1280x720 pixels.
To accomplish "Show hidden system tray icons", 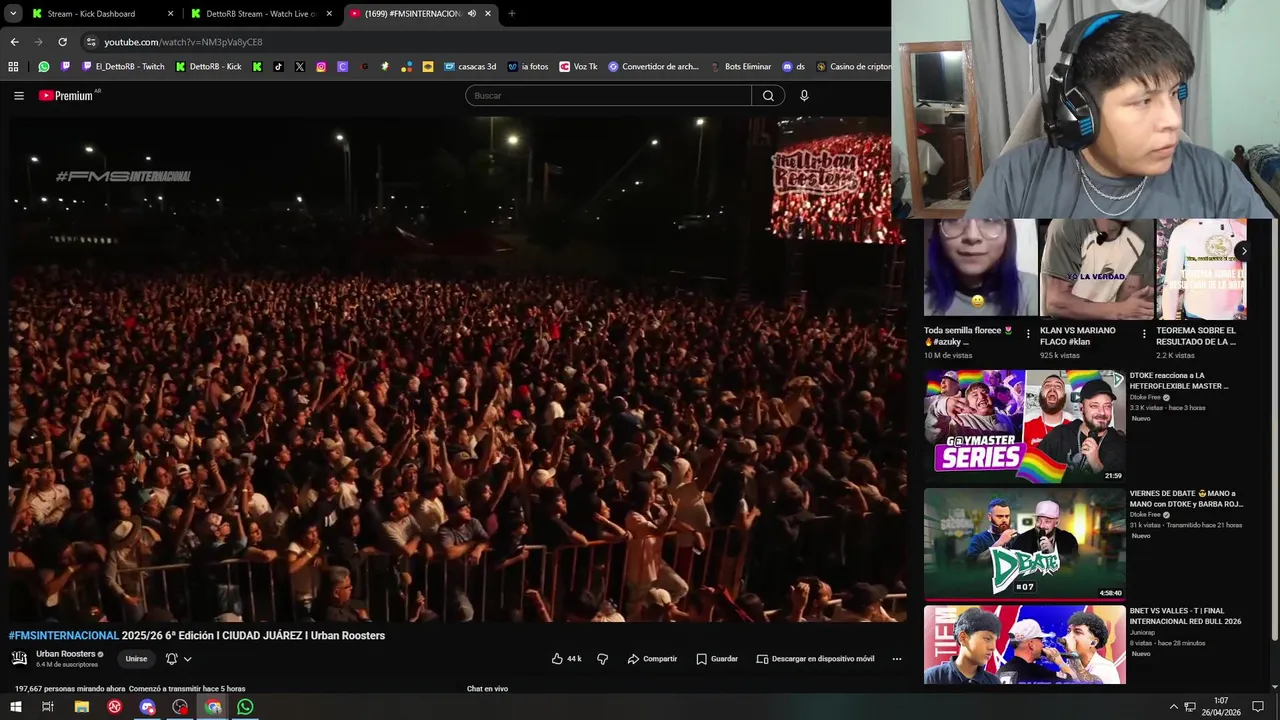I will pos(1174,707).
